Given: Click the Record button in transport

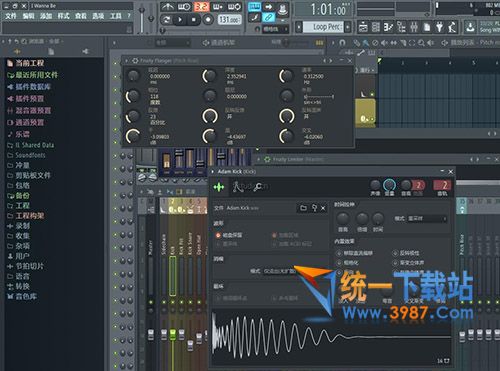Looking at the screenshot, I should (208, 20).
